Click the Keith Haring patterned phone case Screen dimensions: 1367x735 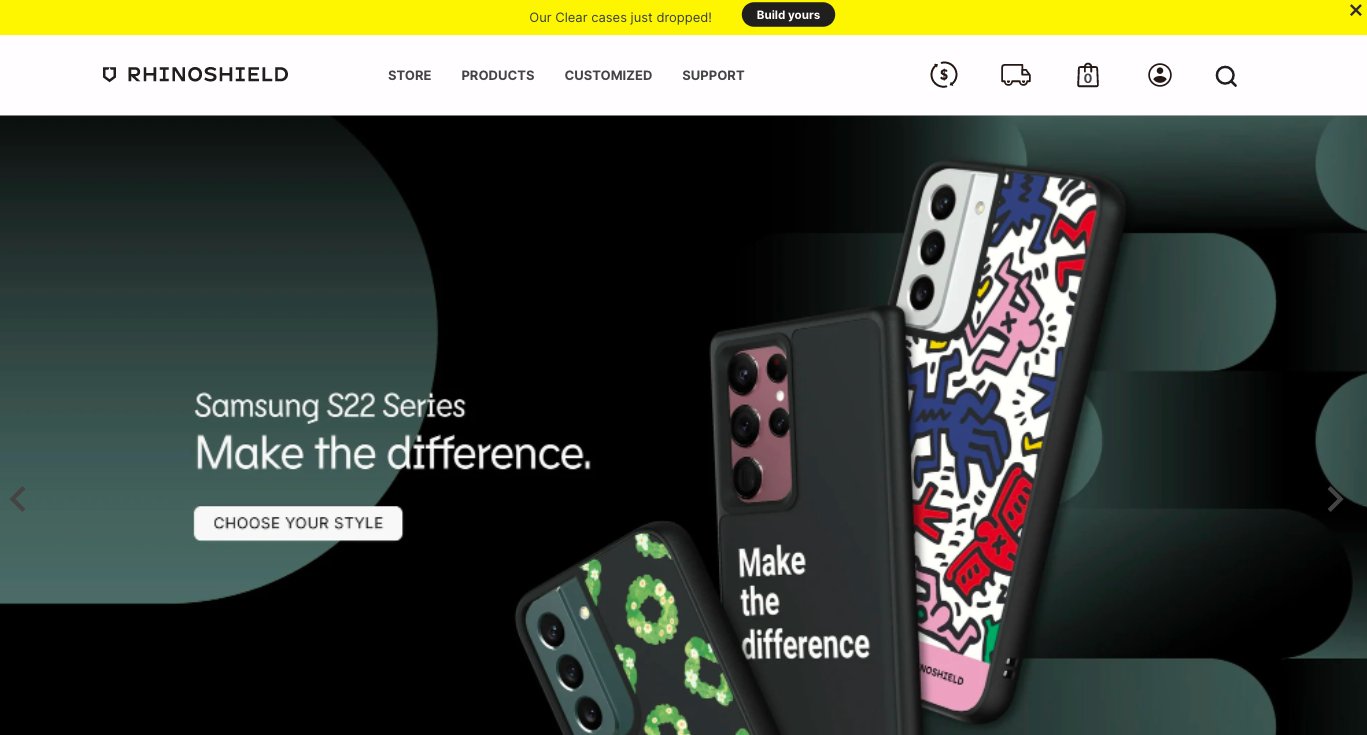[x=1005, y=440]
